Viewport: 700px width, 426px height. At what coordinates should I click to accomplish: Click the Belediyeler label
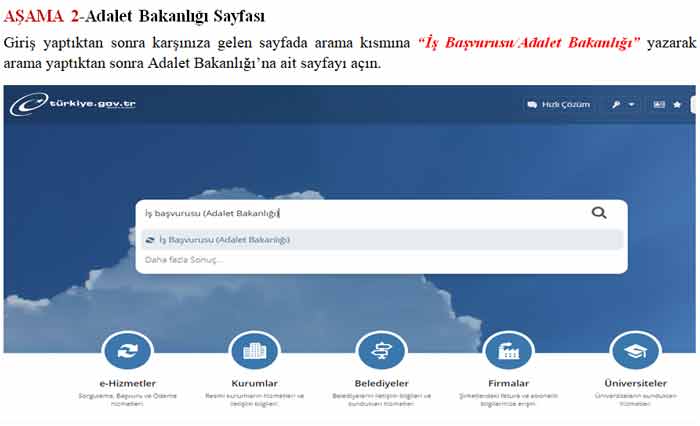pyautogui.click(x=382, y=383)
